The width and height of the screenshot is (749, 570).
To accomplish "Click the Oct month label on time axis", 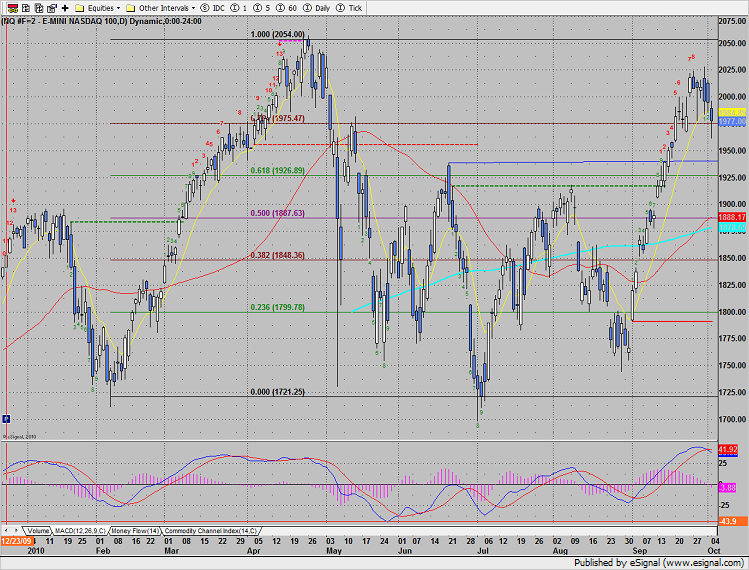I will 714,551.
